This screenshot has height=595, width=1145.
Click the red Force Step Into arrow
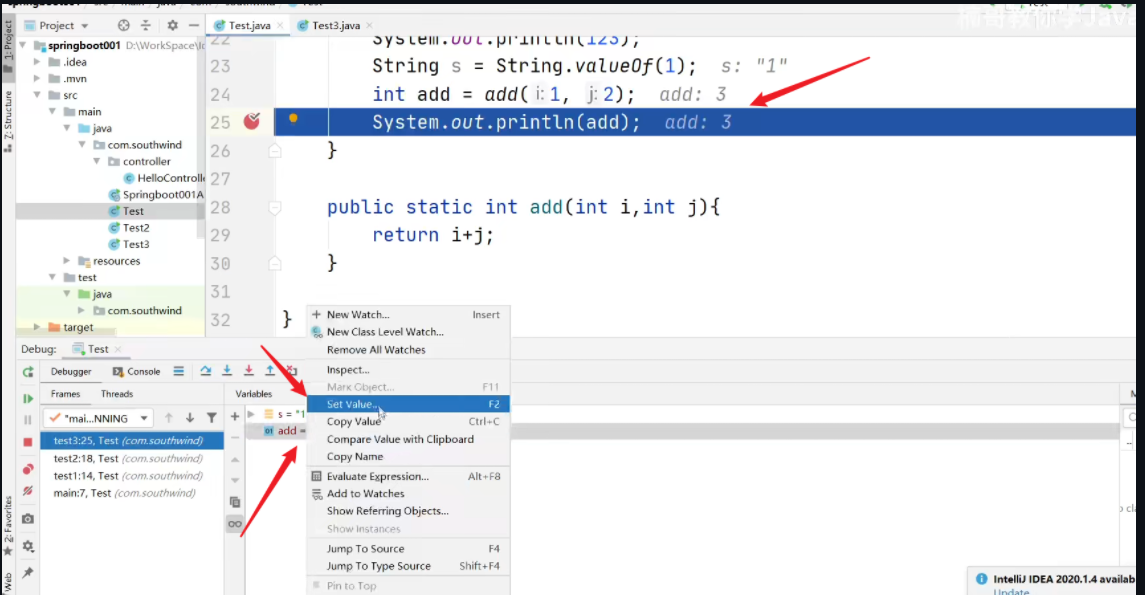click(x=248, y=371)
